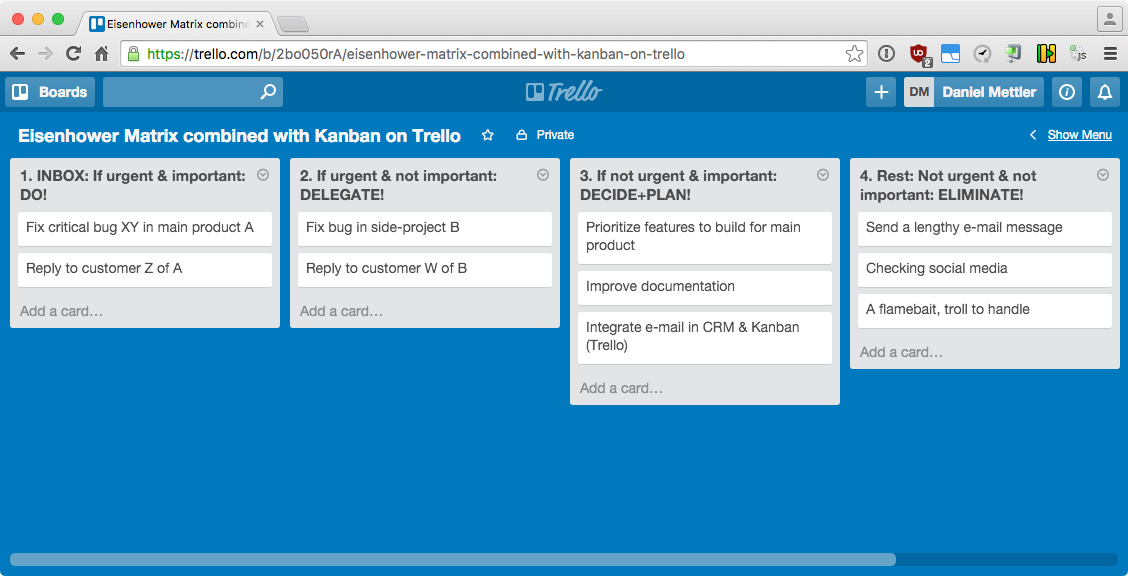Open the Chrome hamburger menu

point(1111,53)
